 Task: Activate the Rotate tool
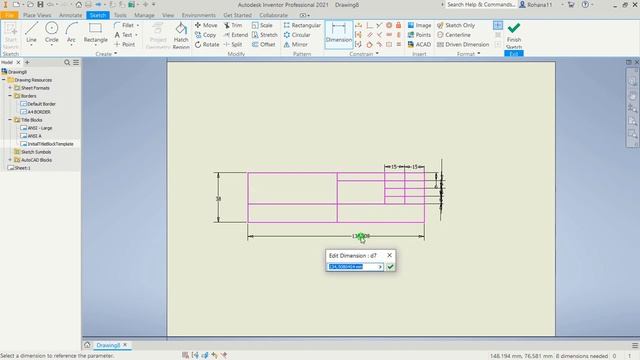(207, 44)
